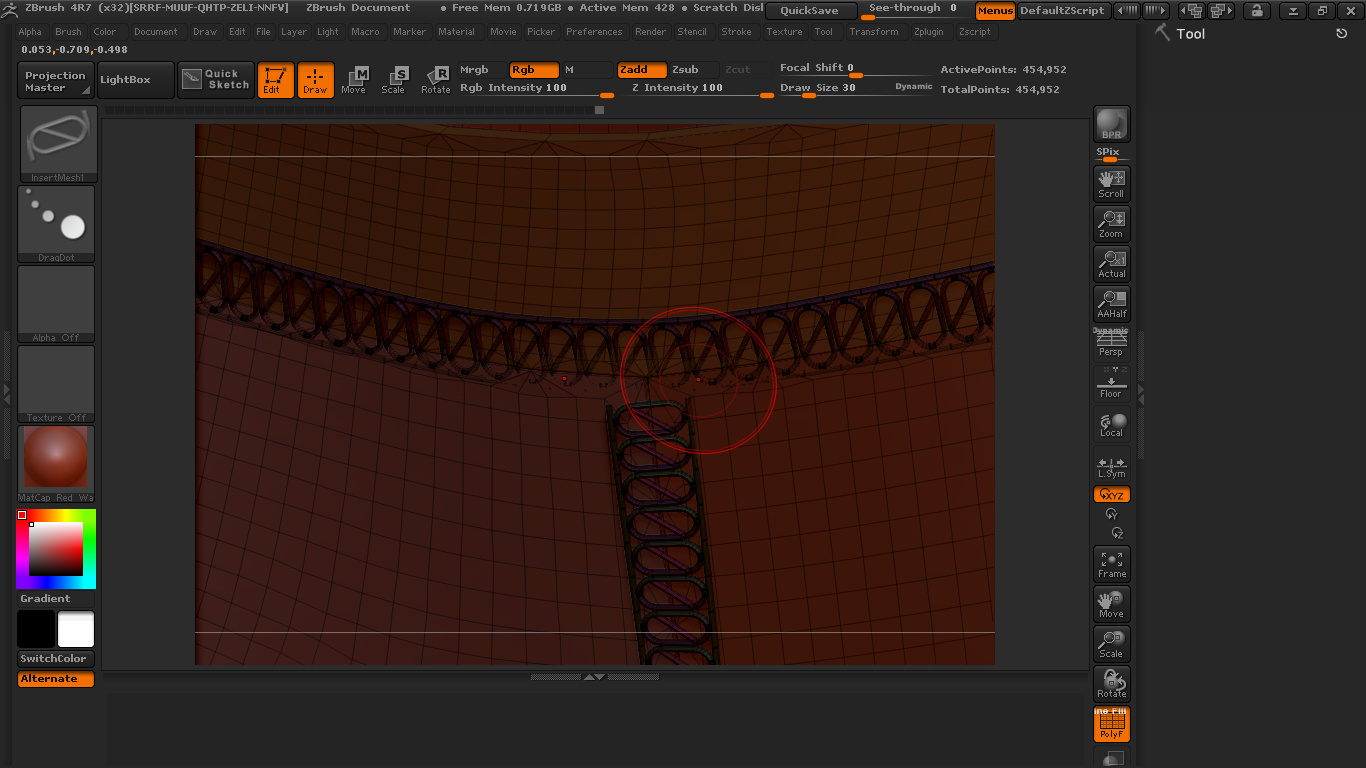Open the InsertMesh brush thumbnail
1366x768 pixels.
point(58,143)
